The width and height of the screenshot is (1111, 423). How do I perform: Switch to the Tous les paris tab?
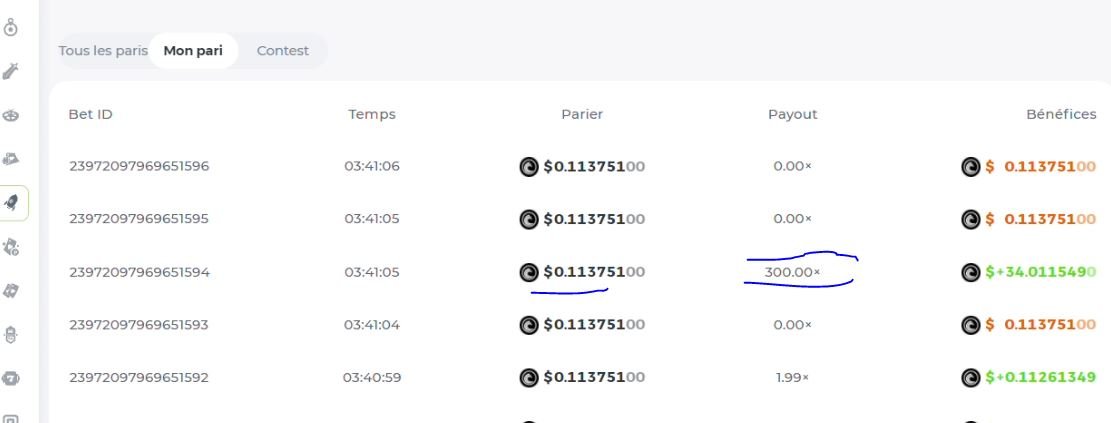103,51
